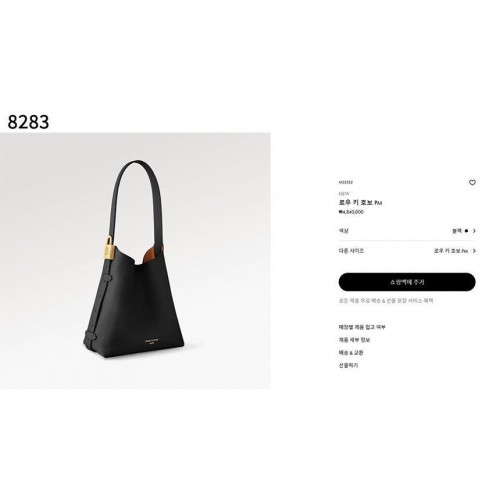Click the free shipping and gift wrap notice

(386, 301)
